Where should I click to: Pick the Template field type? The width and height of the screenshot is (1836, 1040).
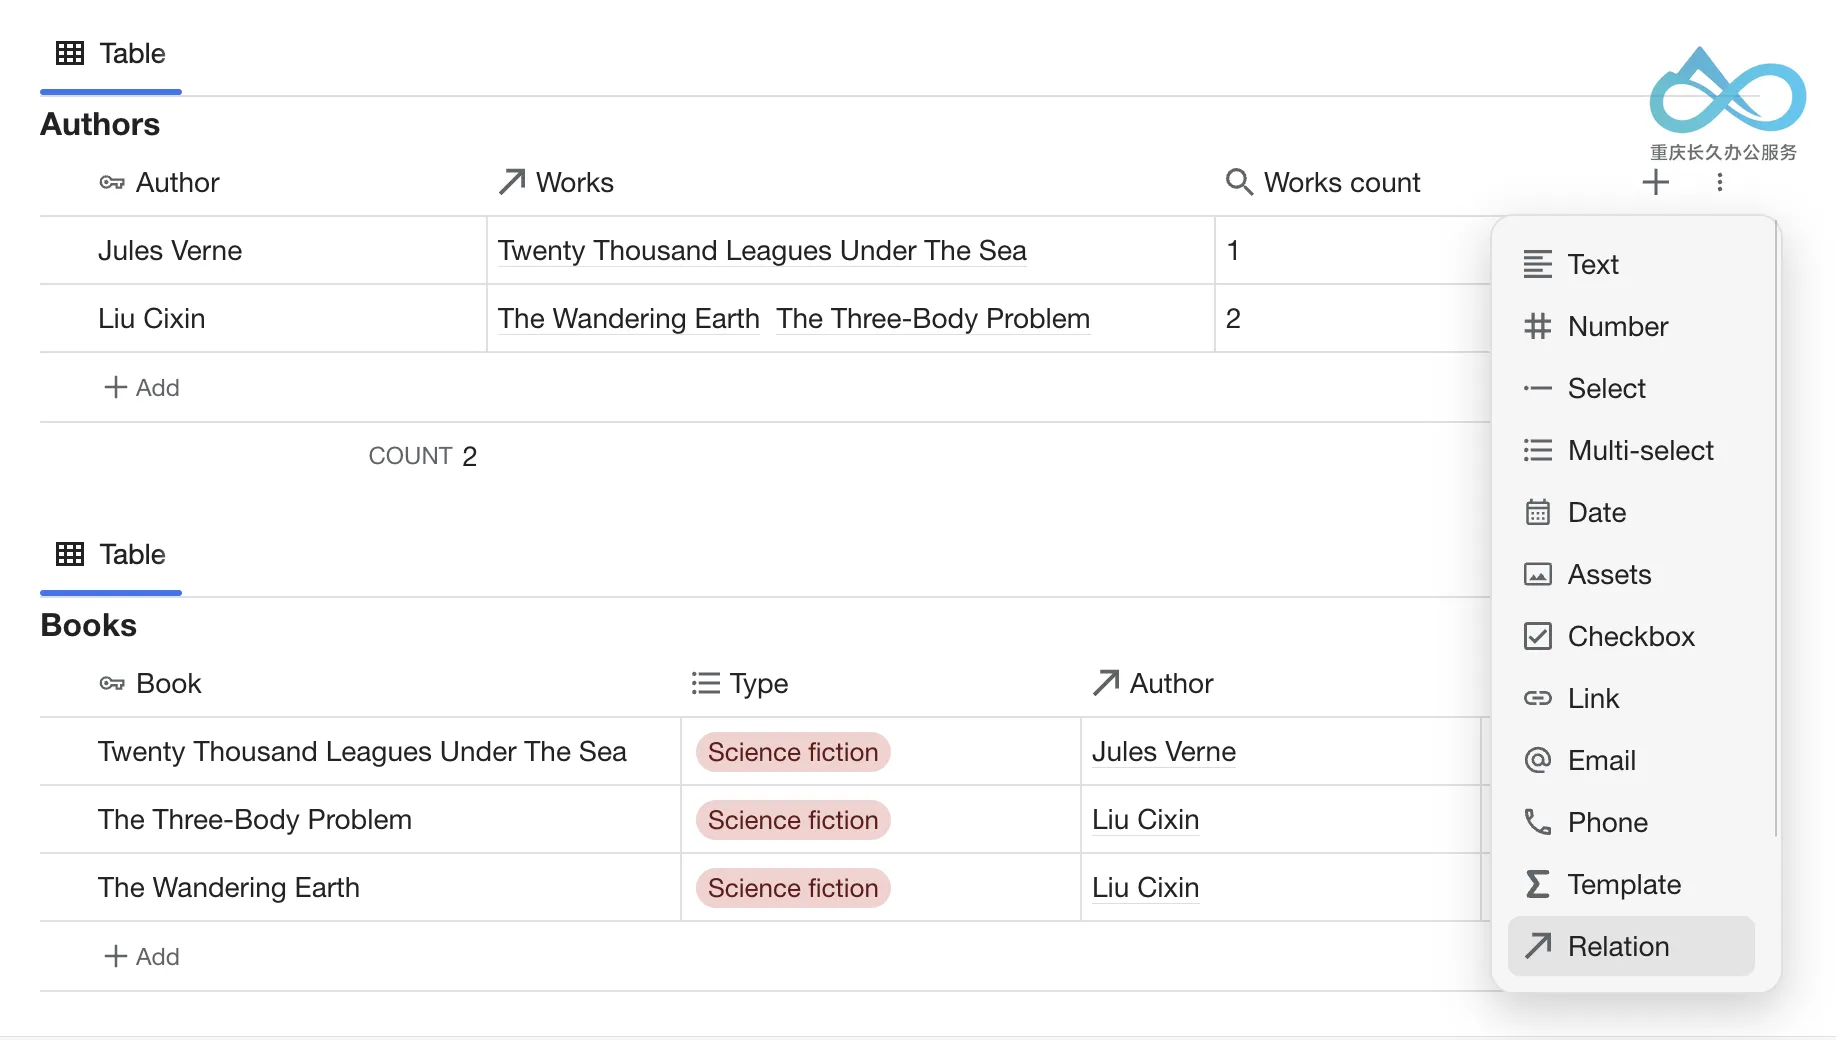pyautogui.click(x=1631, y=884)
